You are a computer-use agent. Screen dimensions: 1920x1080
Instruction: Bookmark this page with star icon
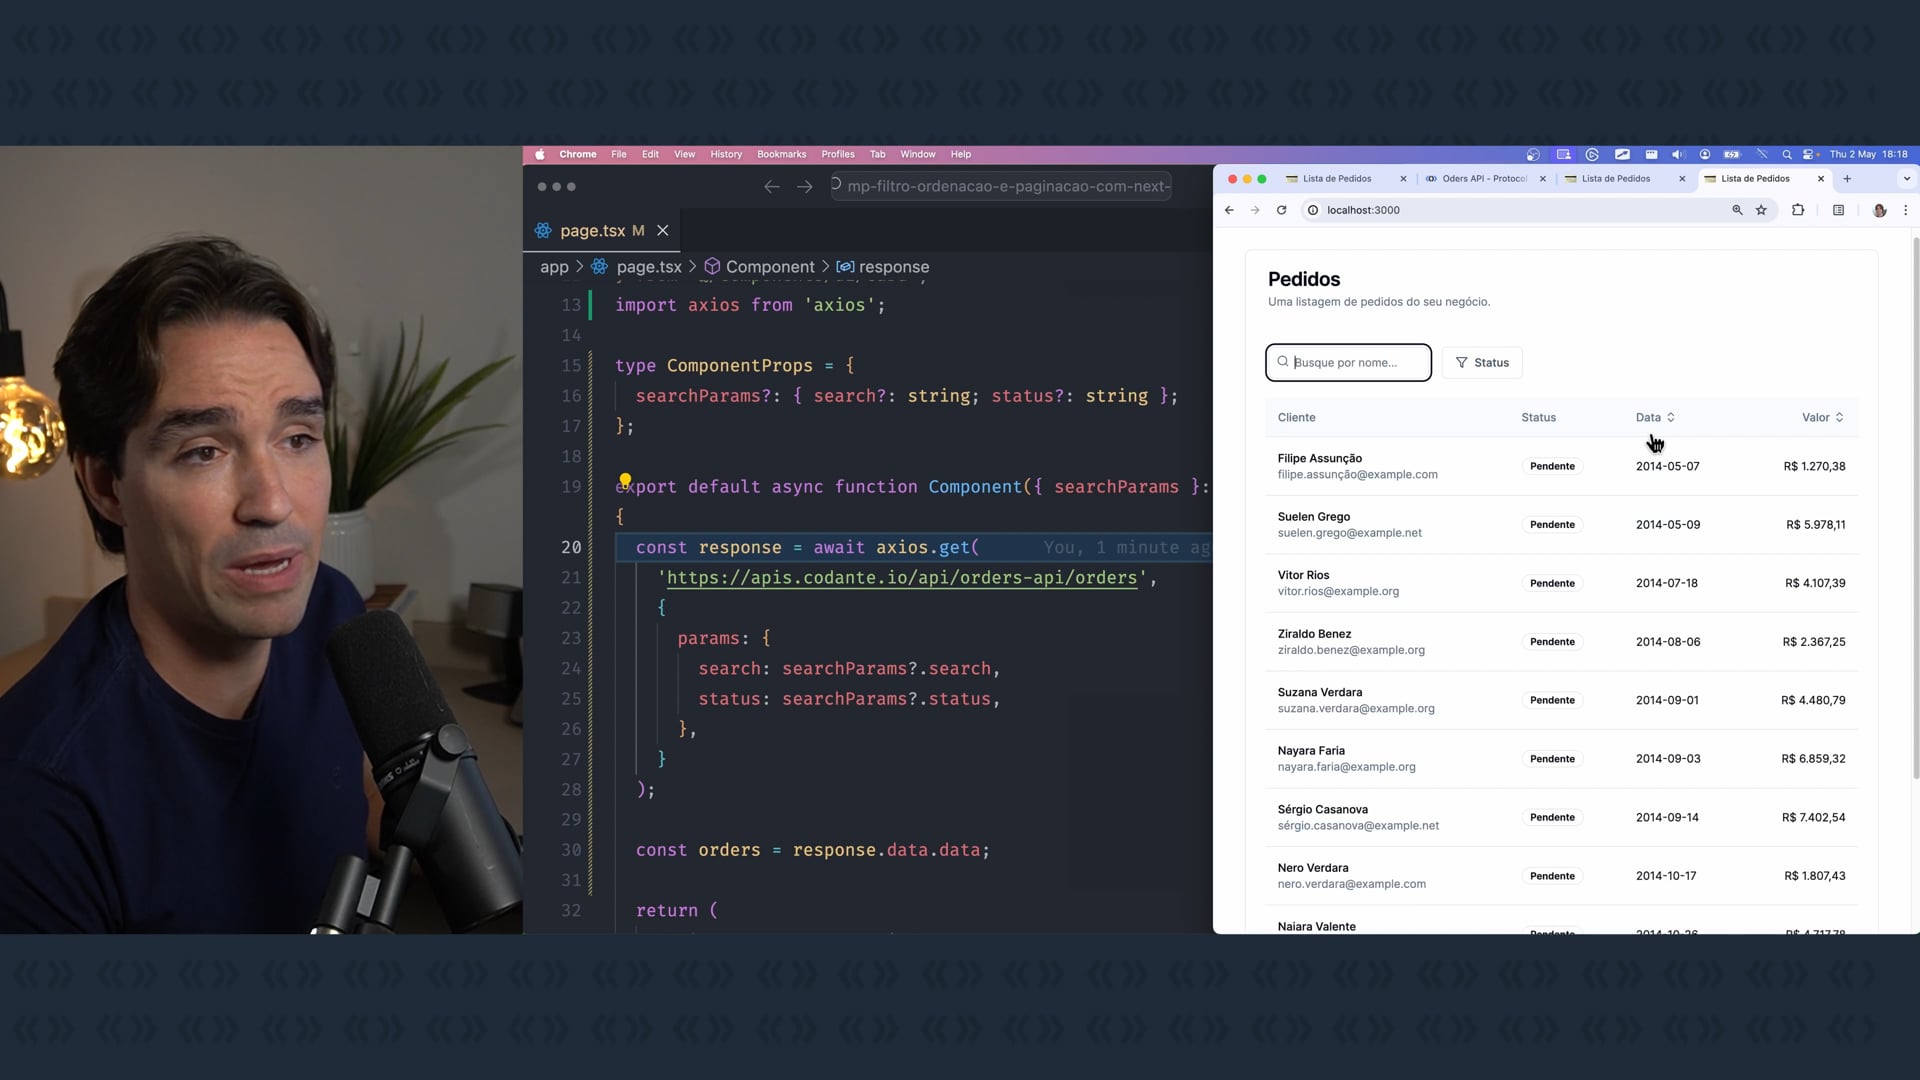[x=1761, y=210]
